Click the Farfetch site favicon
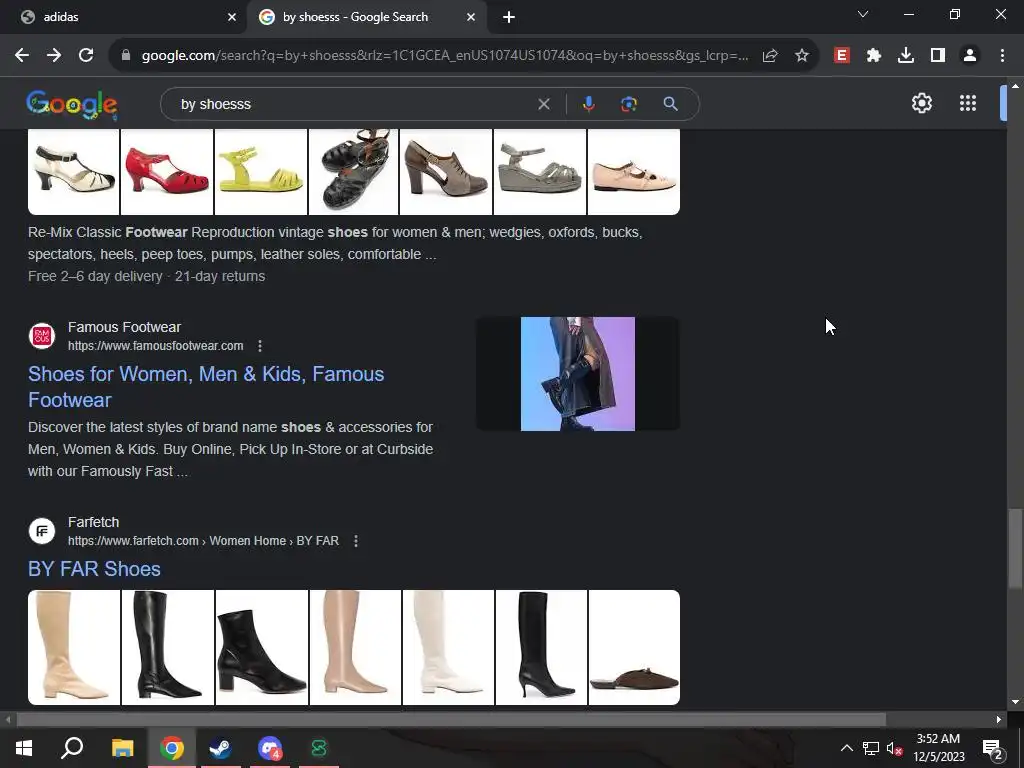The width and height of the screenshot is (1024, 768). 42,531
